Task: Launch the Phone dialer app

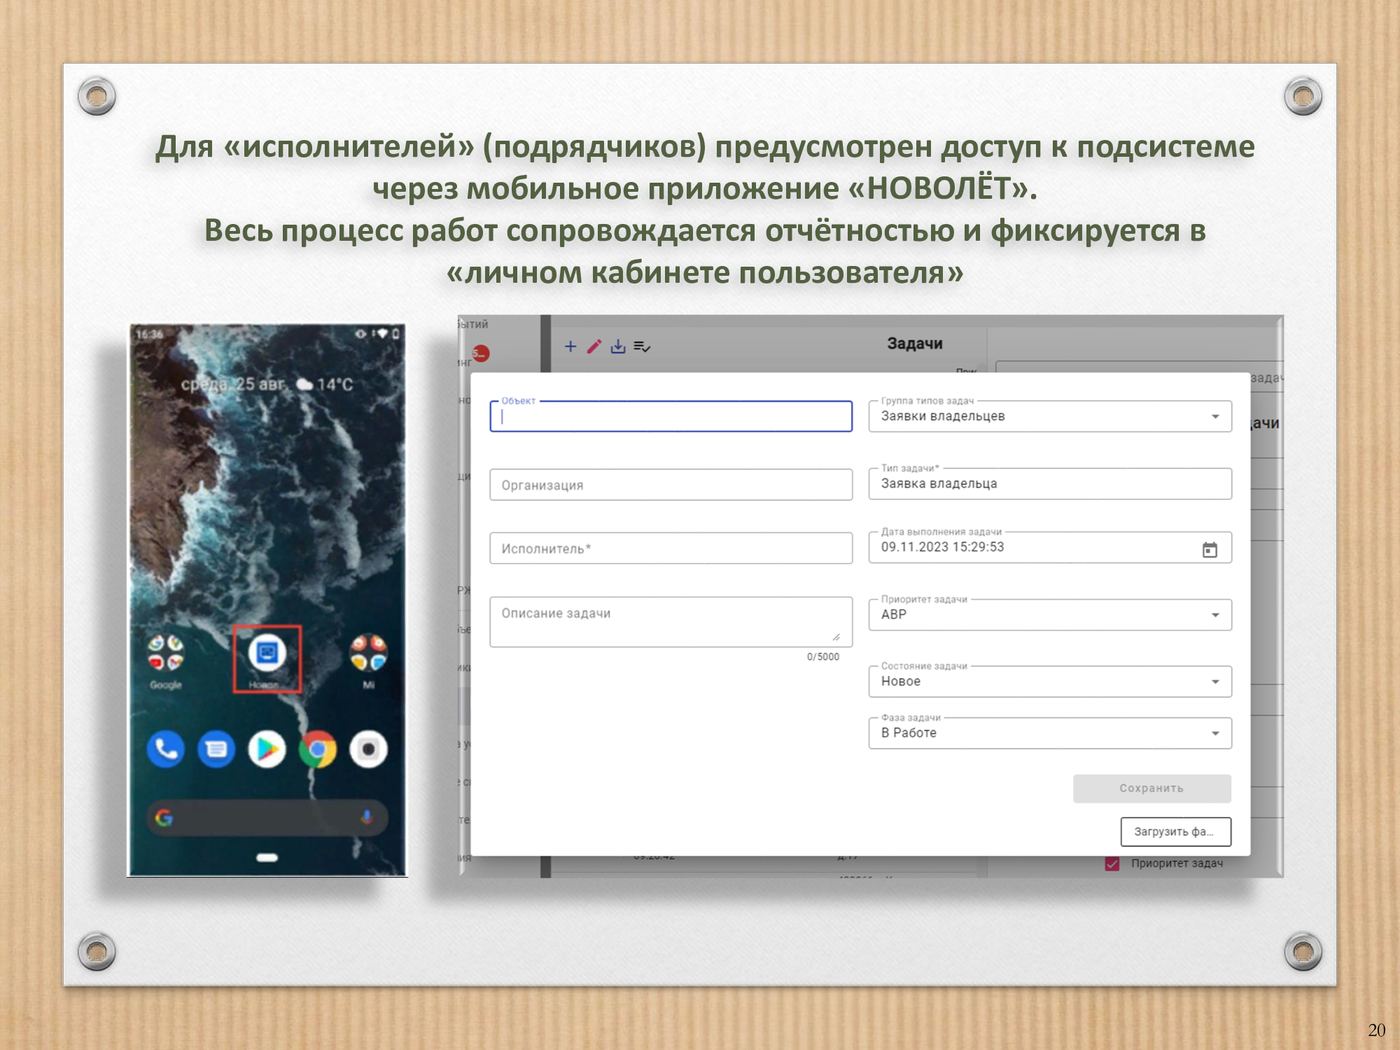Action: pyautogui.click(x=166, y=749)
